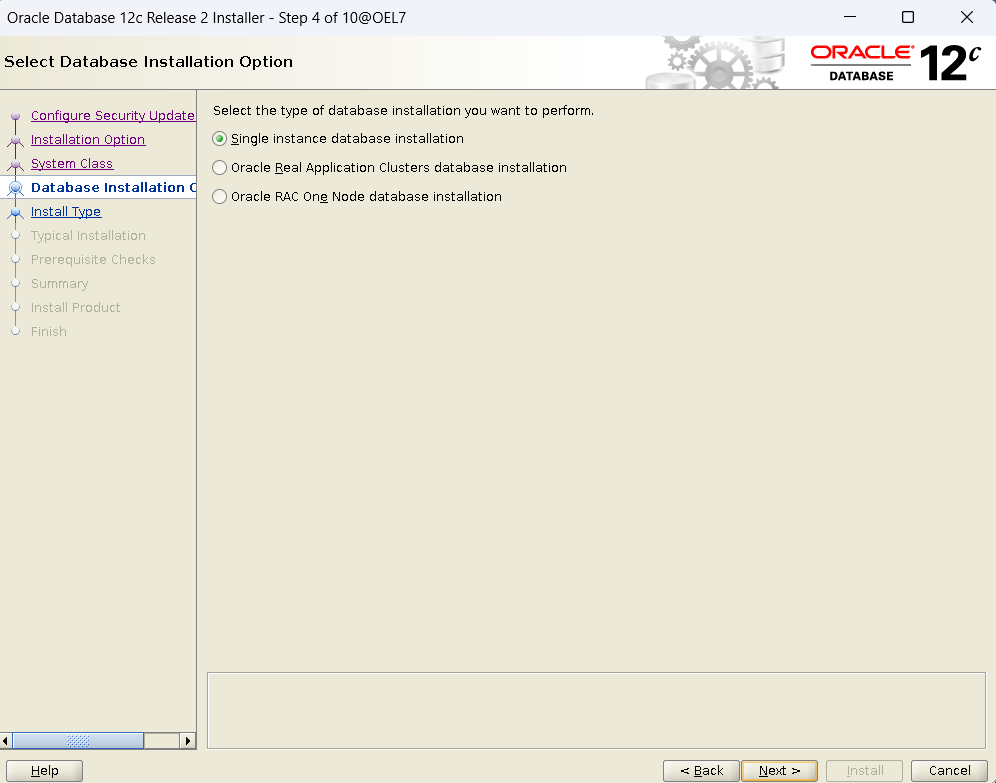Viewport: 996px width, 783px height.
Task: Click the Database Installation Option step node icon
Action: pos(16,188)
